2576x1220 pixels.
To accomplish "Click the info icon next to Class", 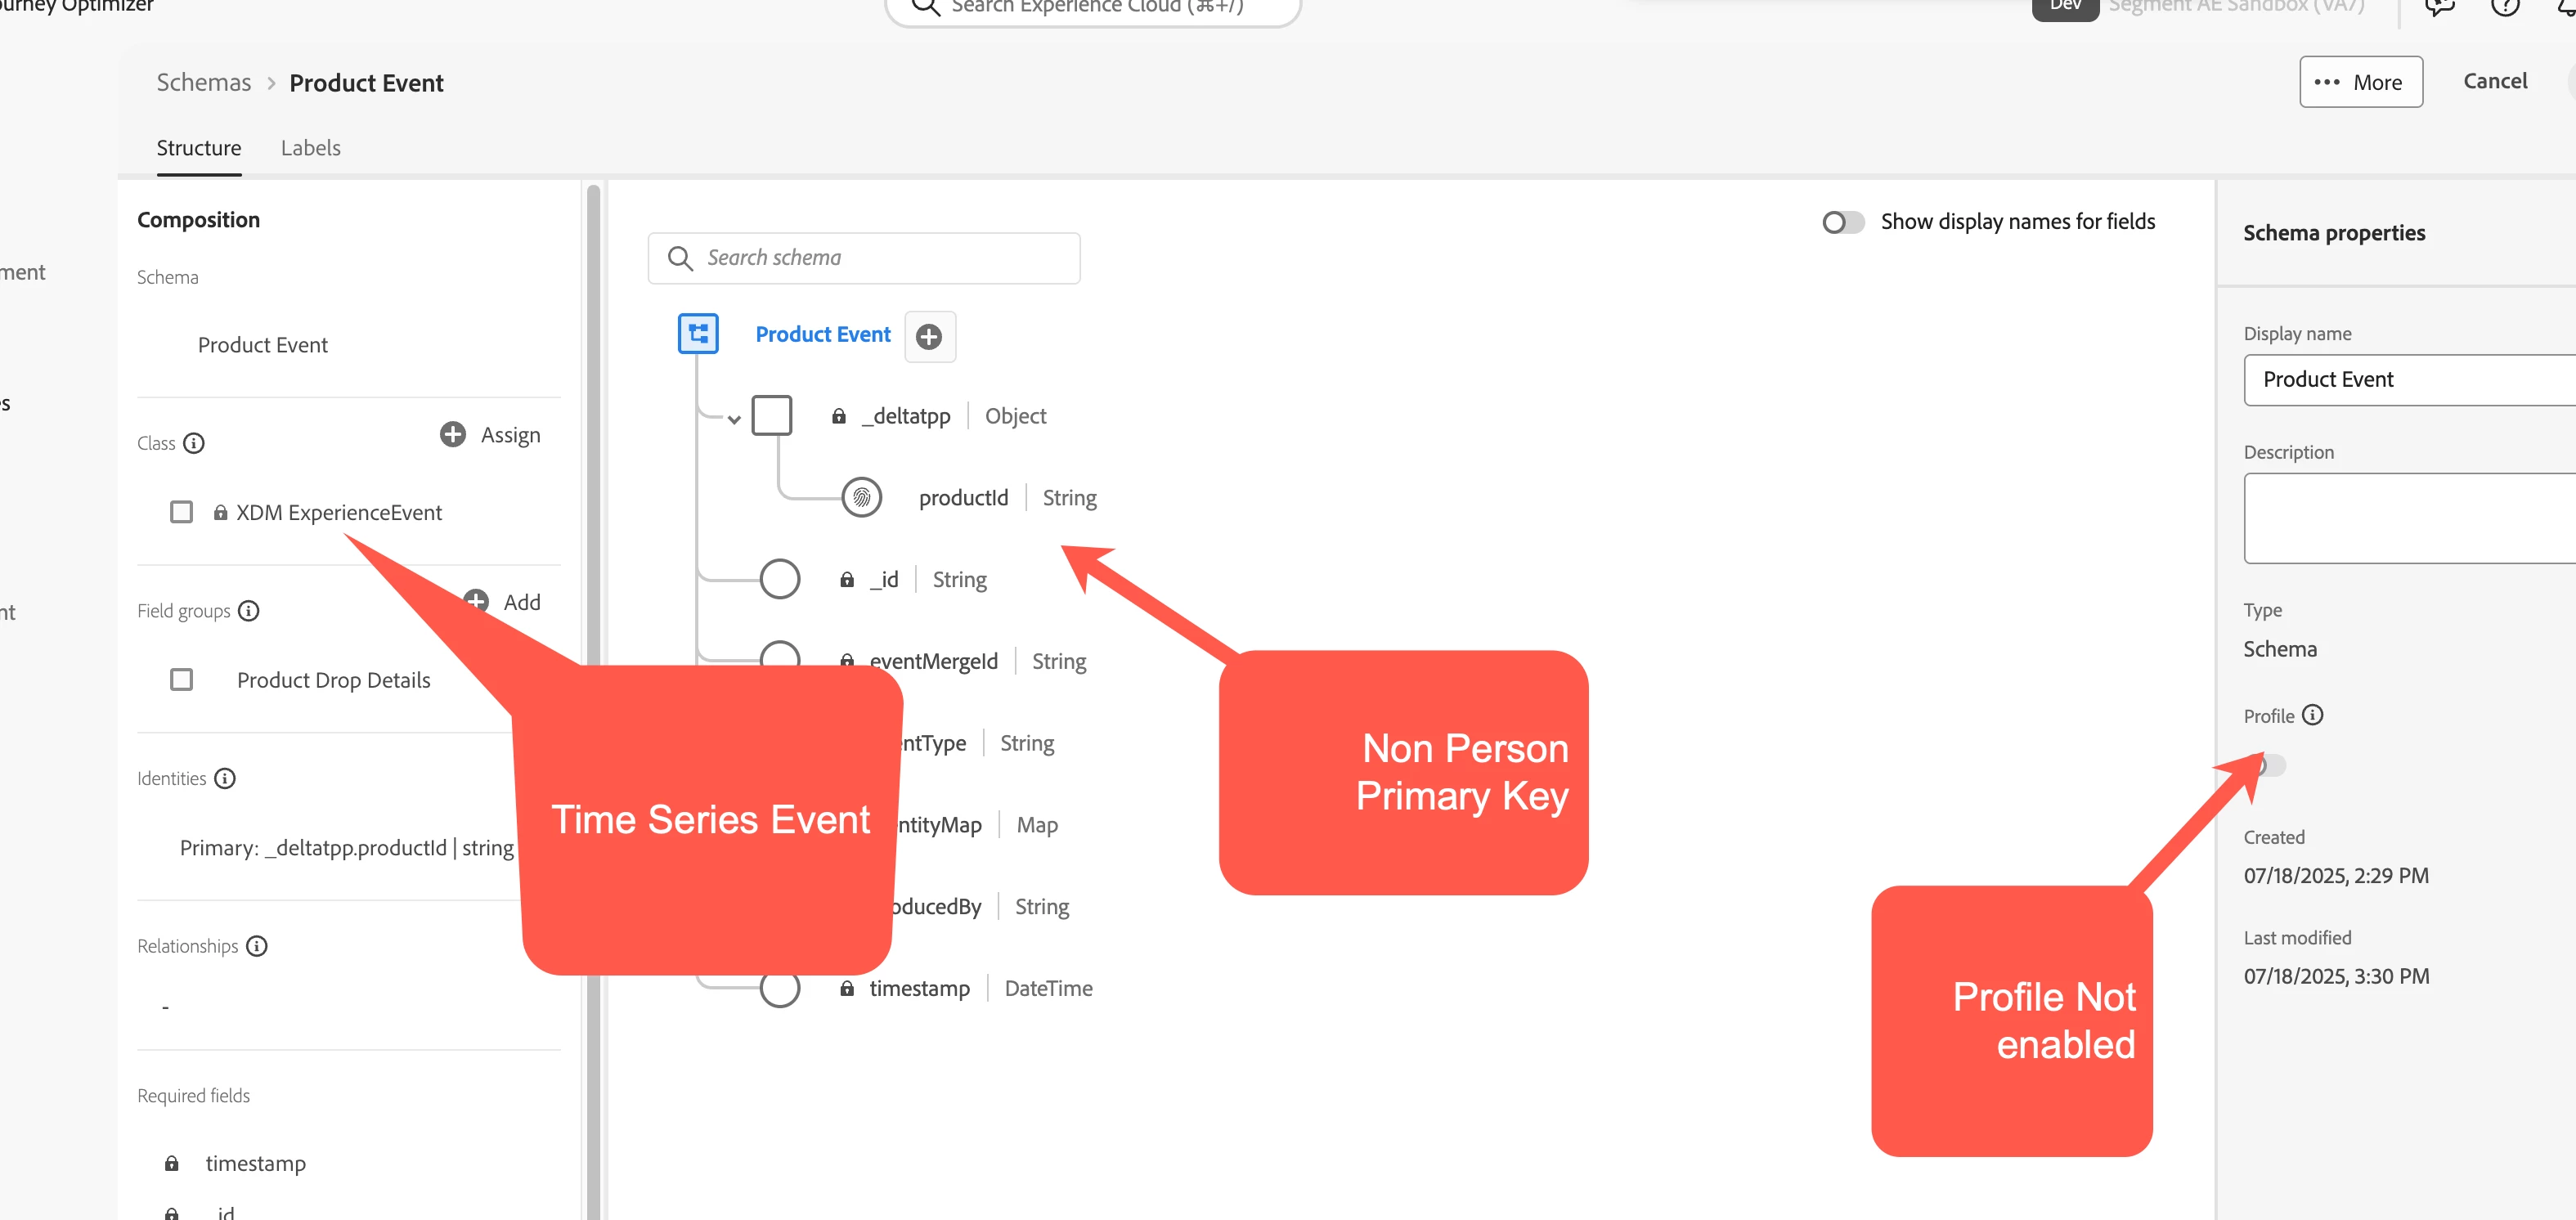I will 195,443.
